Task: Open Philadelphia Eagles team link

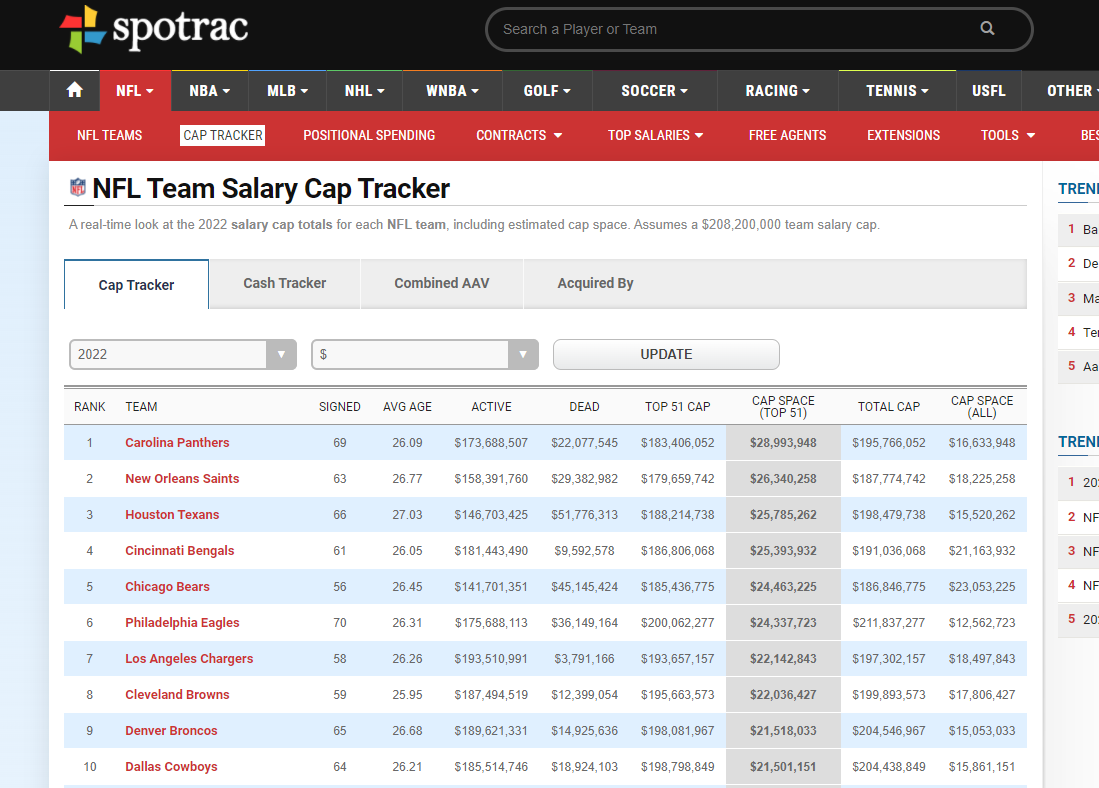Action: [182, 623]
